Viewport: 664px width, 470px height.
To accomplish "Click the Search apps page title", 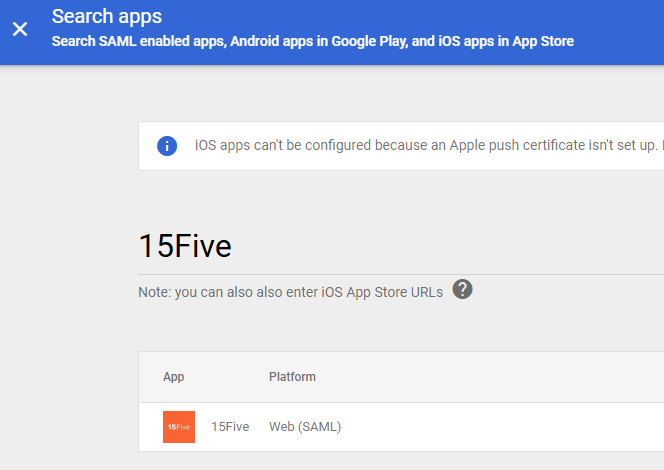I will pos(107,16).
